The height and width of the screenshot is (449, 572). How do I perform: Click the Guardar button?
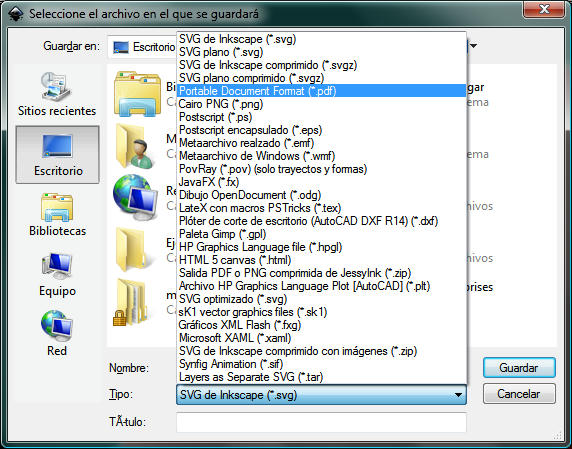519,368
